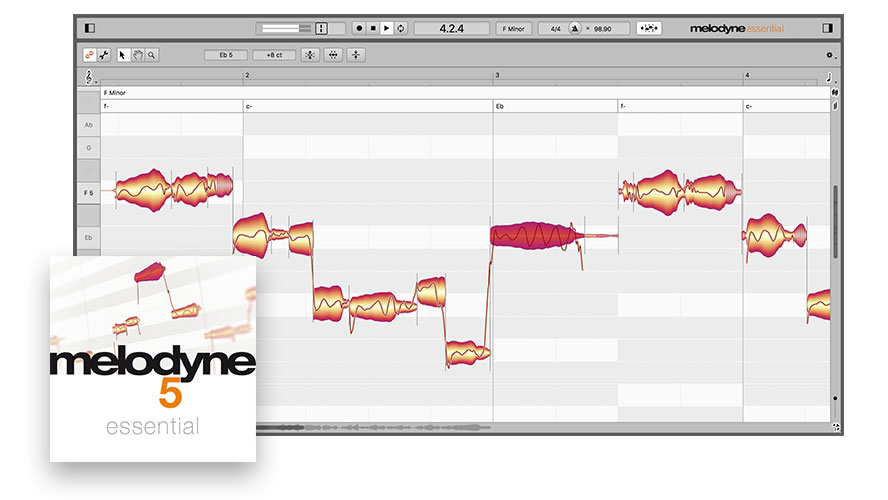Click the first f- chord at bar 1

point(106,106)
